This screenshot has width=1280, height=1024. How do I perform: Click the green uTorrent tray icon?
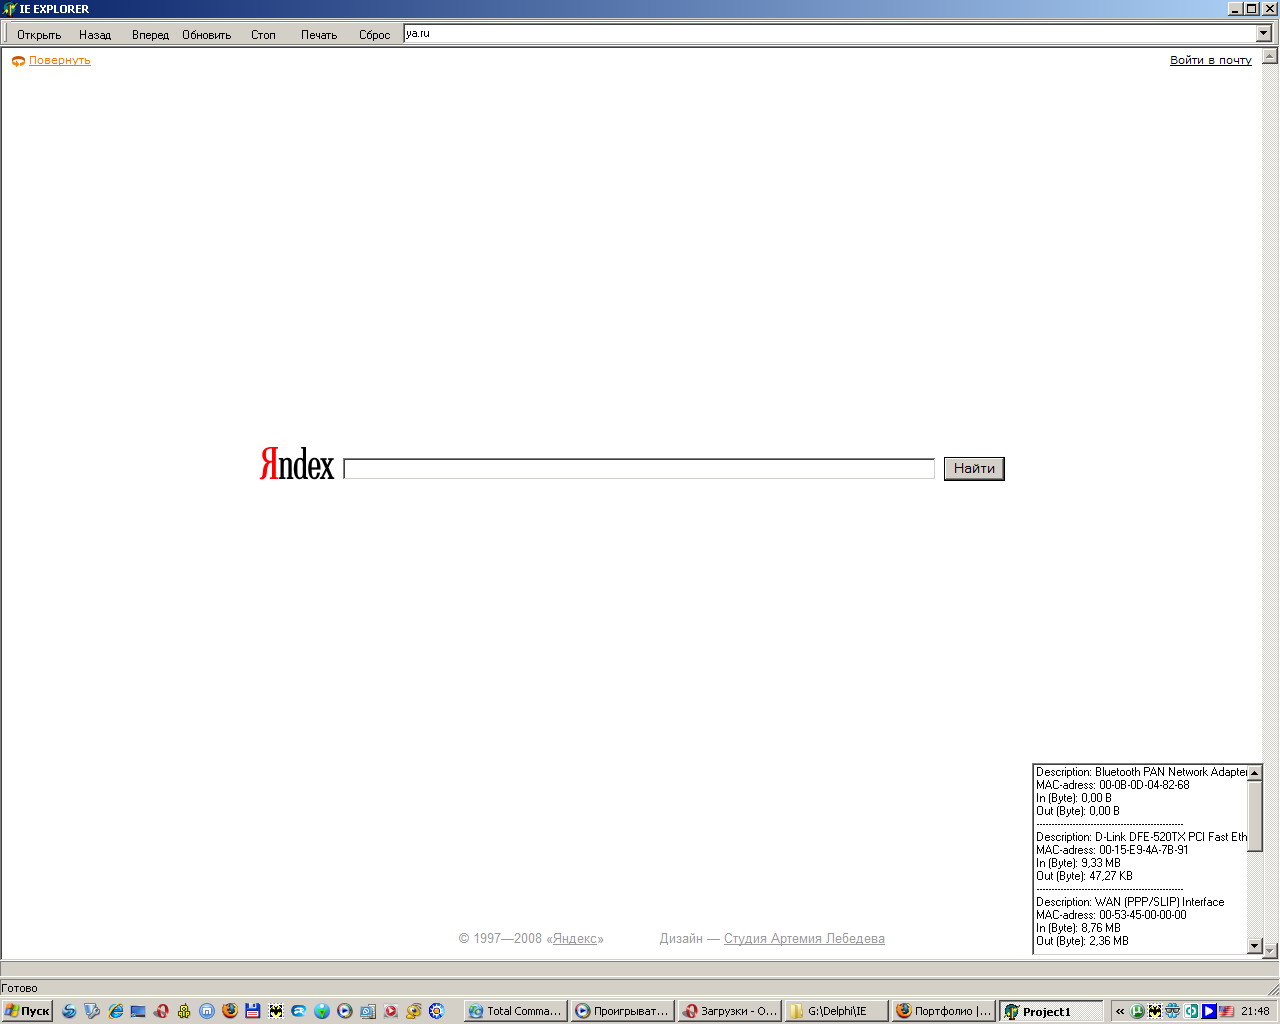coord(1137,1011)
